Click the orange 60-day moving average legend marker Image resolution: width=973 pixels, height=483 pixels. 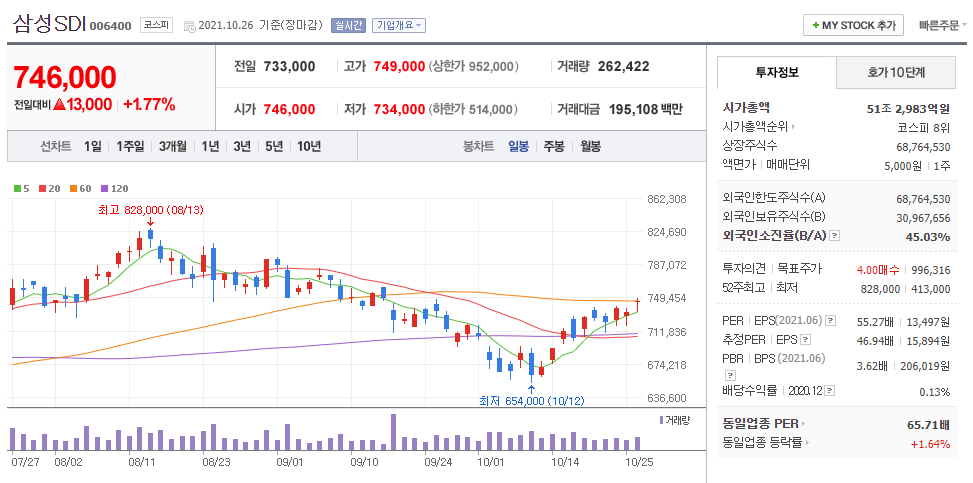tap(73, 188)
